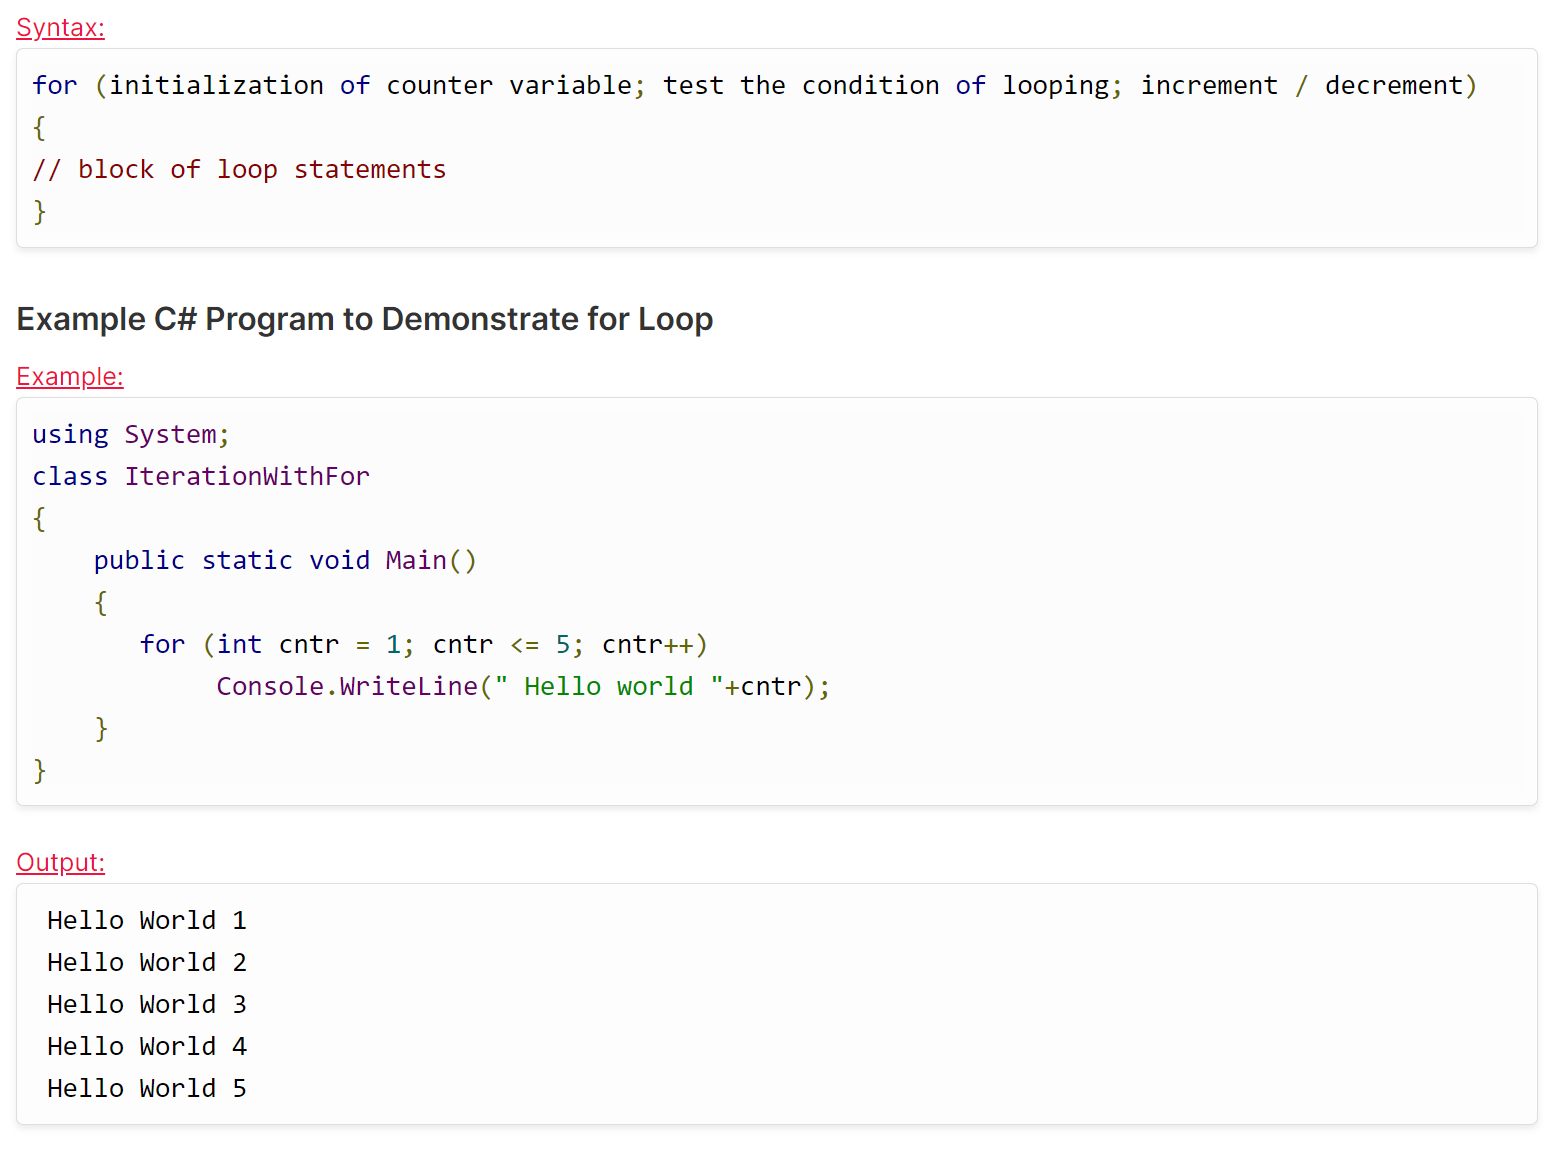The height and width of the screenshot is (1162, 1559).
Task: Click the 'Hello World 4' output line
Action: [147, 1047]
